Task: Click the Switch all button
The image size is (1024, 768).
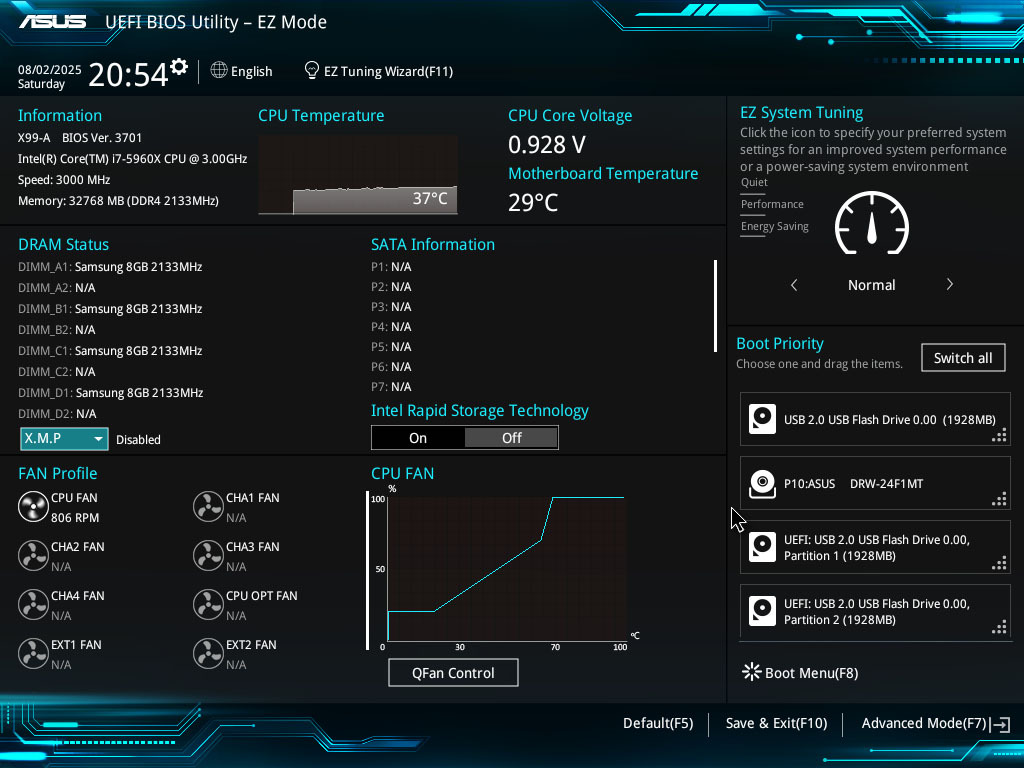Action: (x=963, y=358)
